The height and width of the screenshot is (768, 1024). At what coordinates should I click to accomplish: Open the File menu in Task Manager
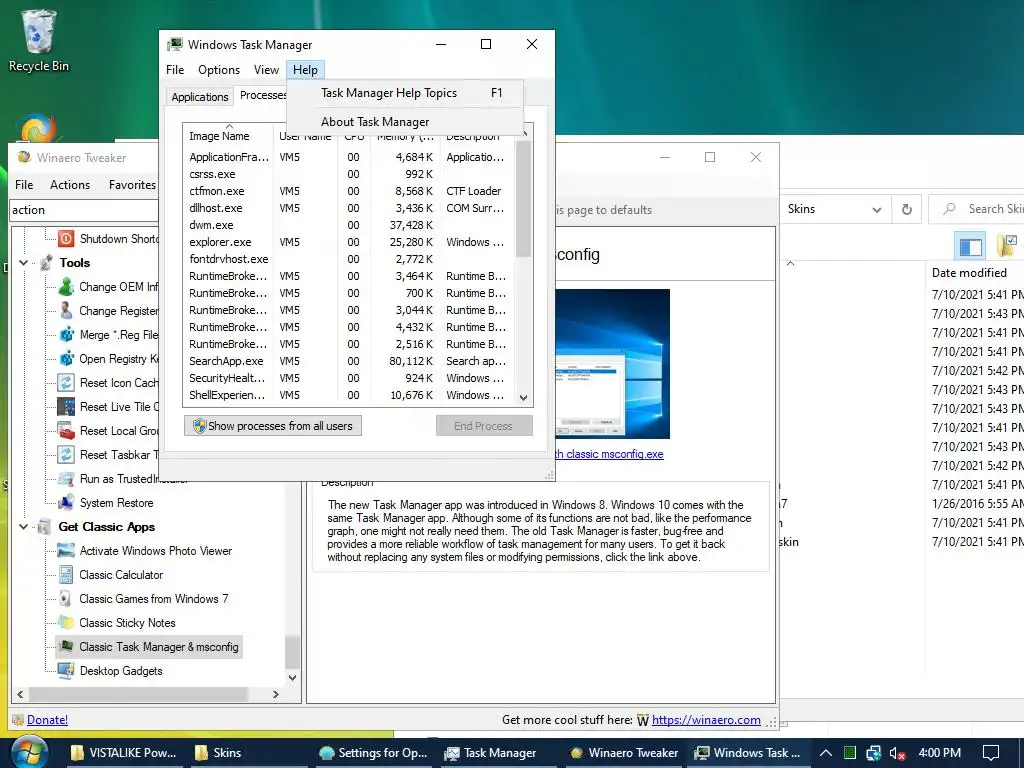175,70
